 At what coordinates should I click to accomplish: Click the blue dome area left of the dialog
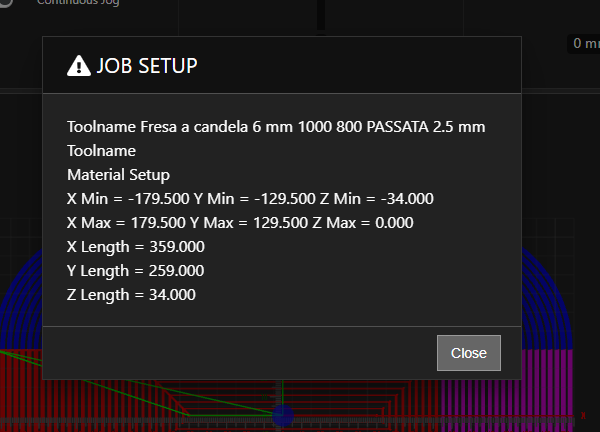[22, 310]
